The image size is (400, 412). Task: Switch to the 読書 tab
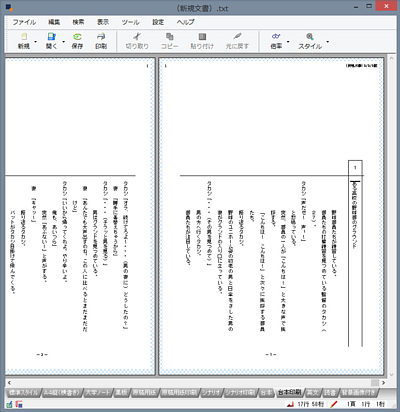point(330,392)
